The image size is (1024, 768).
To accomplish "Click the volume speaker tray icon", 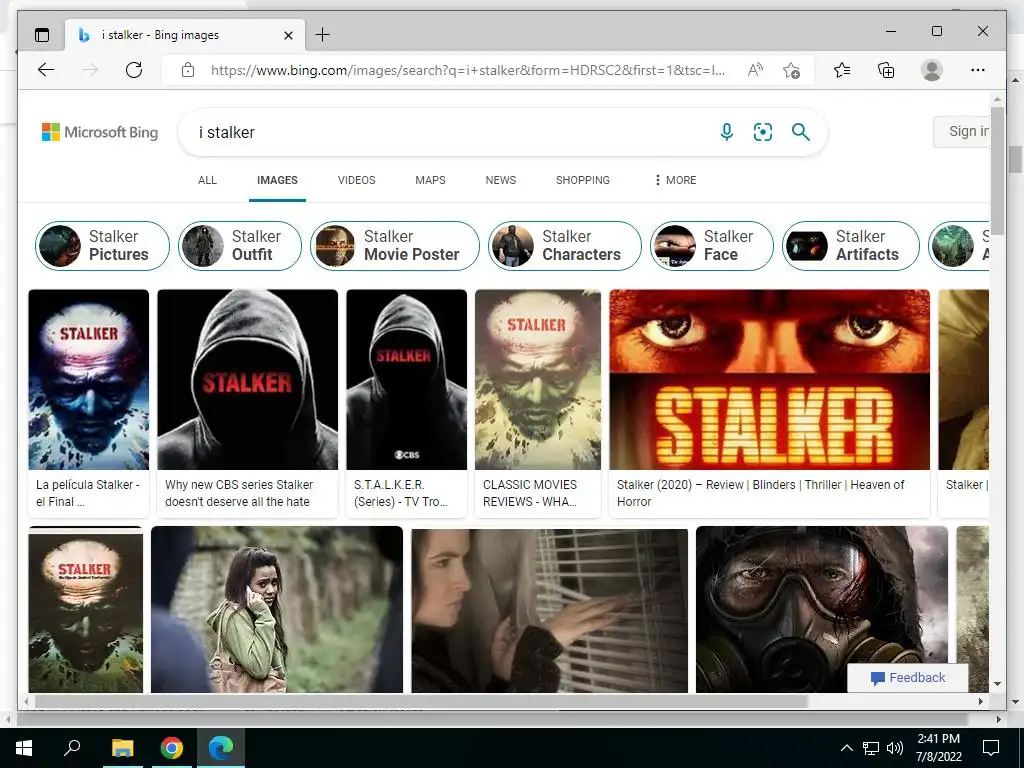I will pos(895,748).
